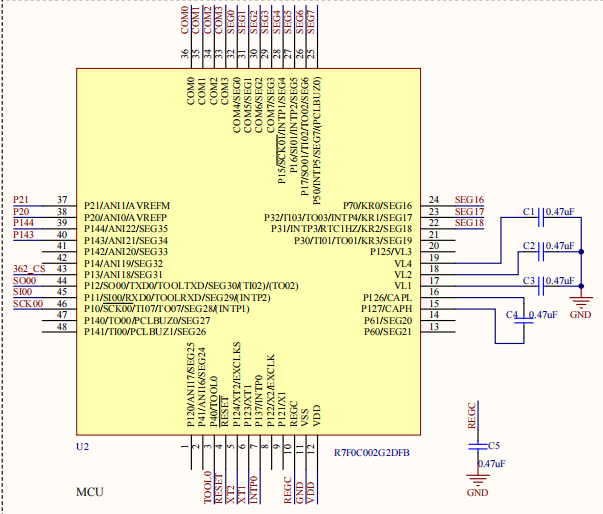Click pin name P142/ANI20/SEG33

[x=126, y=252]
